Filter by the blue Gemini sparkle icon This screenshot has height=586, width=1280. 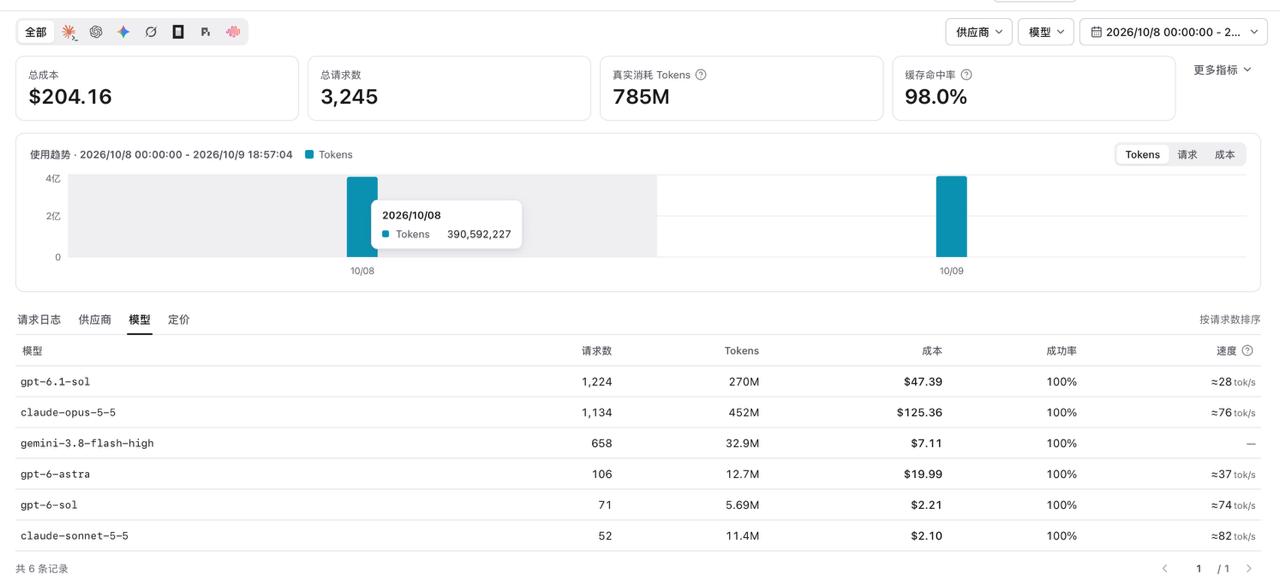tap(123, 32)
